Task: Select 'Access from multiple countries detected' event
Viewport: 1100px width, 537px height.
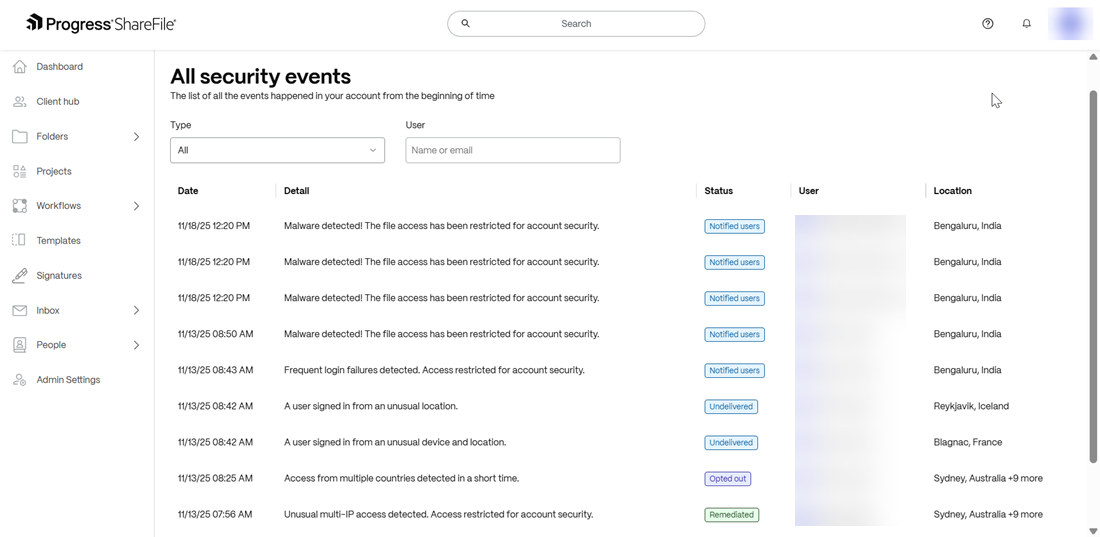Action: [401, 479]
